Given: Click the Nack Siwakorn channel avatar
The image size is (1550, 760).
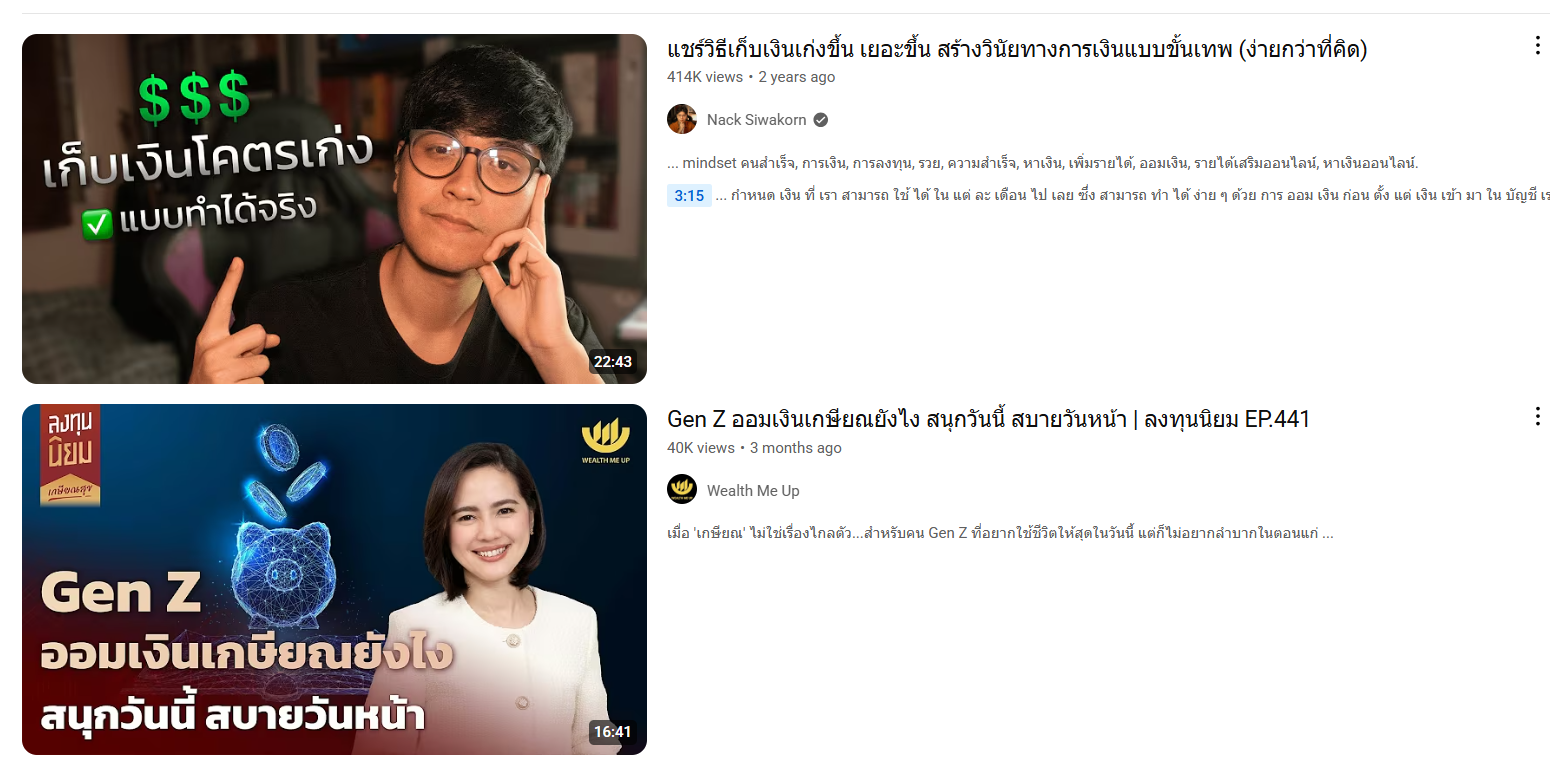Looking at the screenshot, I should [682, 119].
